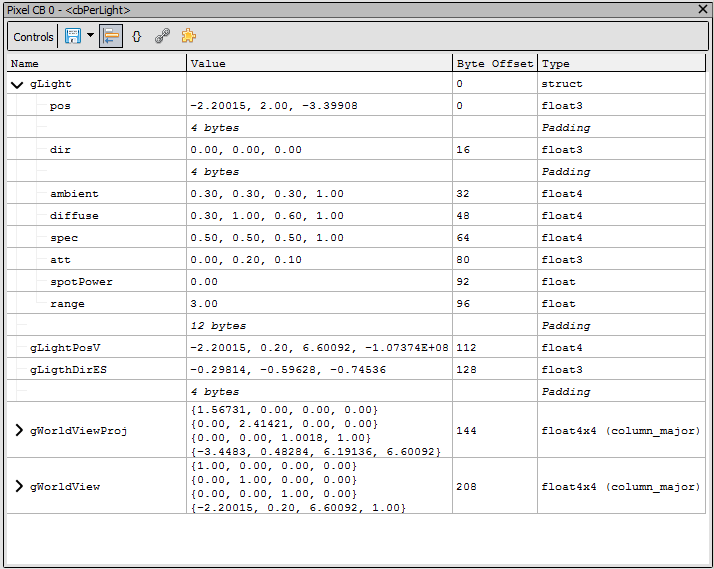The height and width of the screenshot is (569, 714).
Task: Click the yellow puzzle piece extension icon
Action: pos(189,36)
